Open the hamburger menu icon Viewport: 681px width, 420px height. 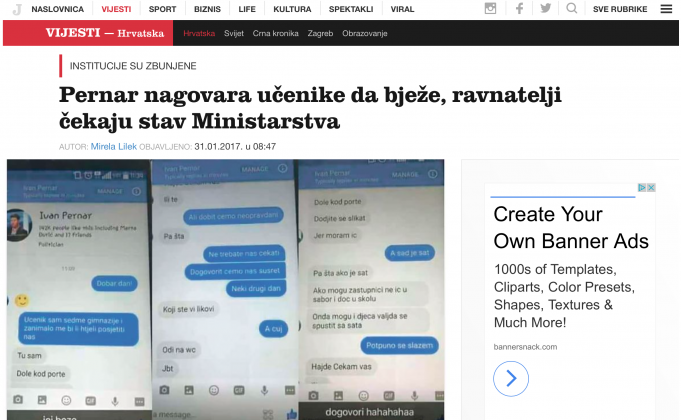click(666, 8)
